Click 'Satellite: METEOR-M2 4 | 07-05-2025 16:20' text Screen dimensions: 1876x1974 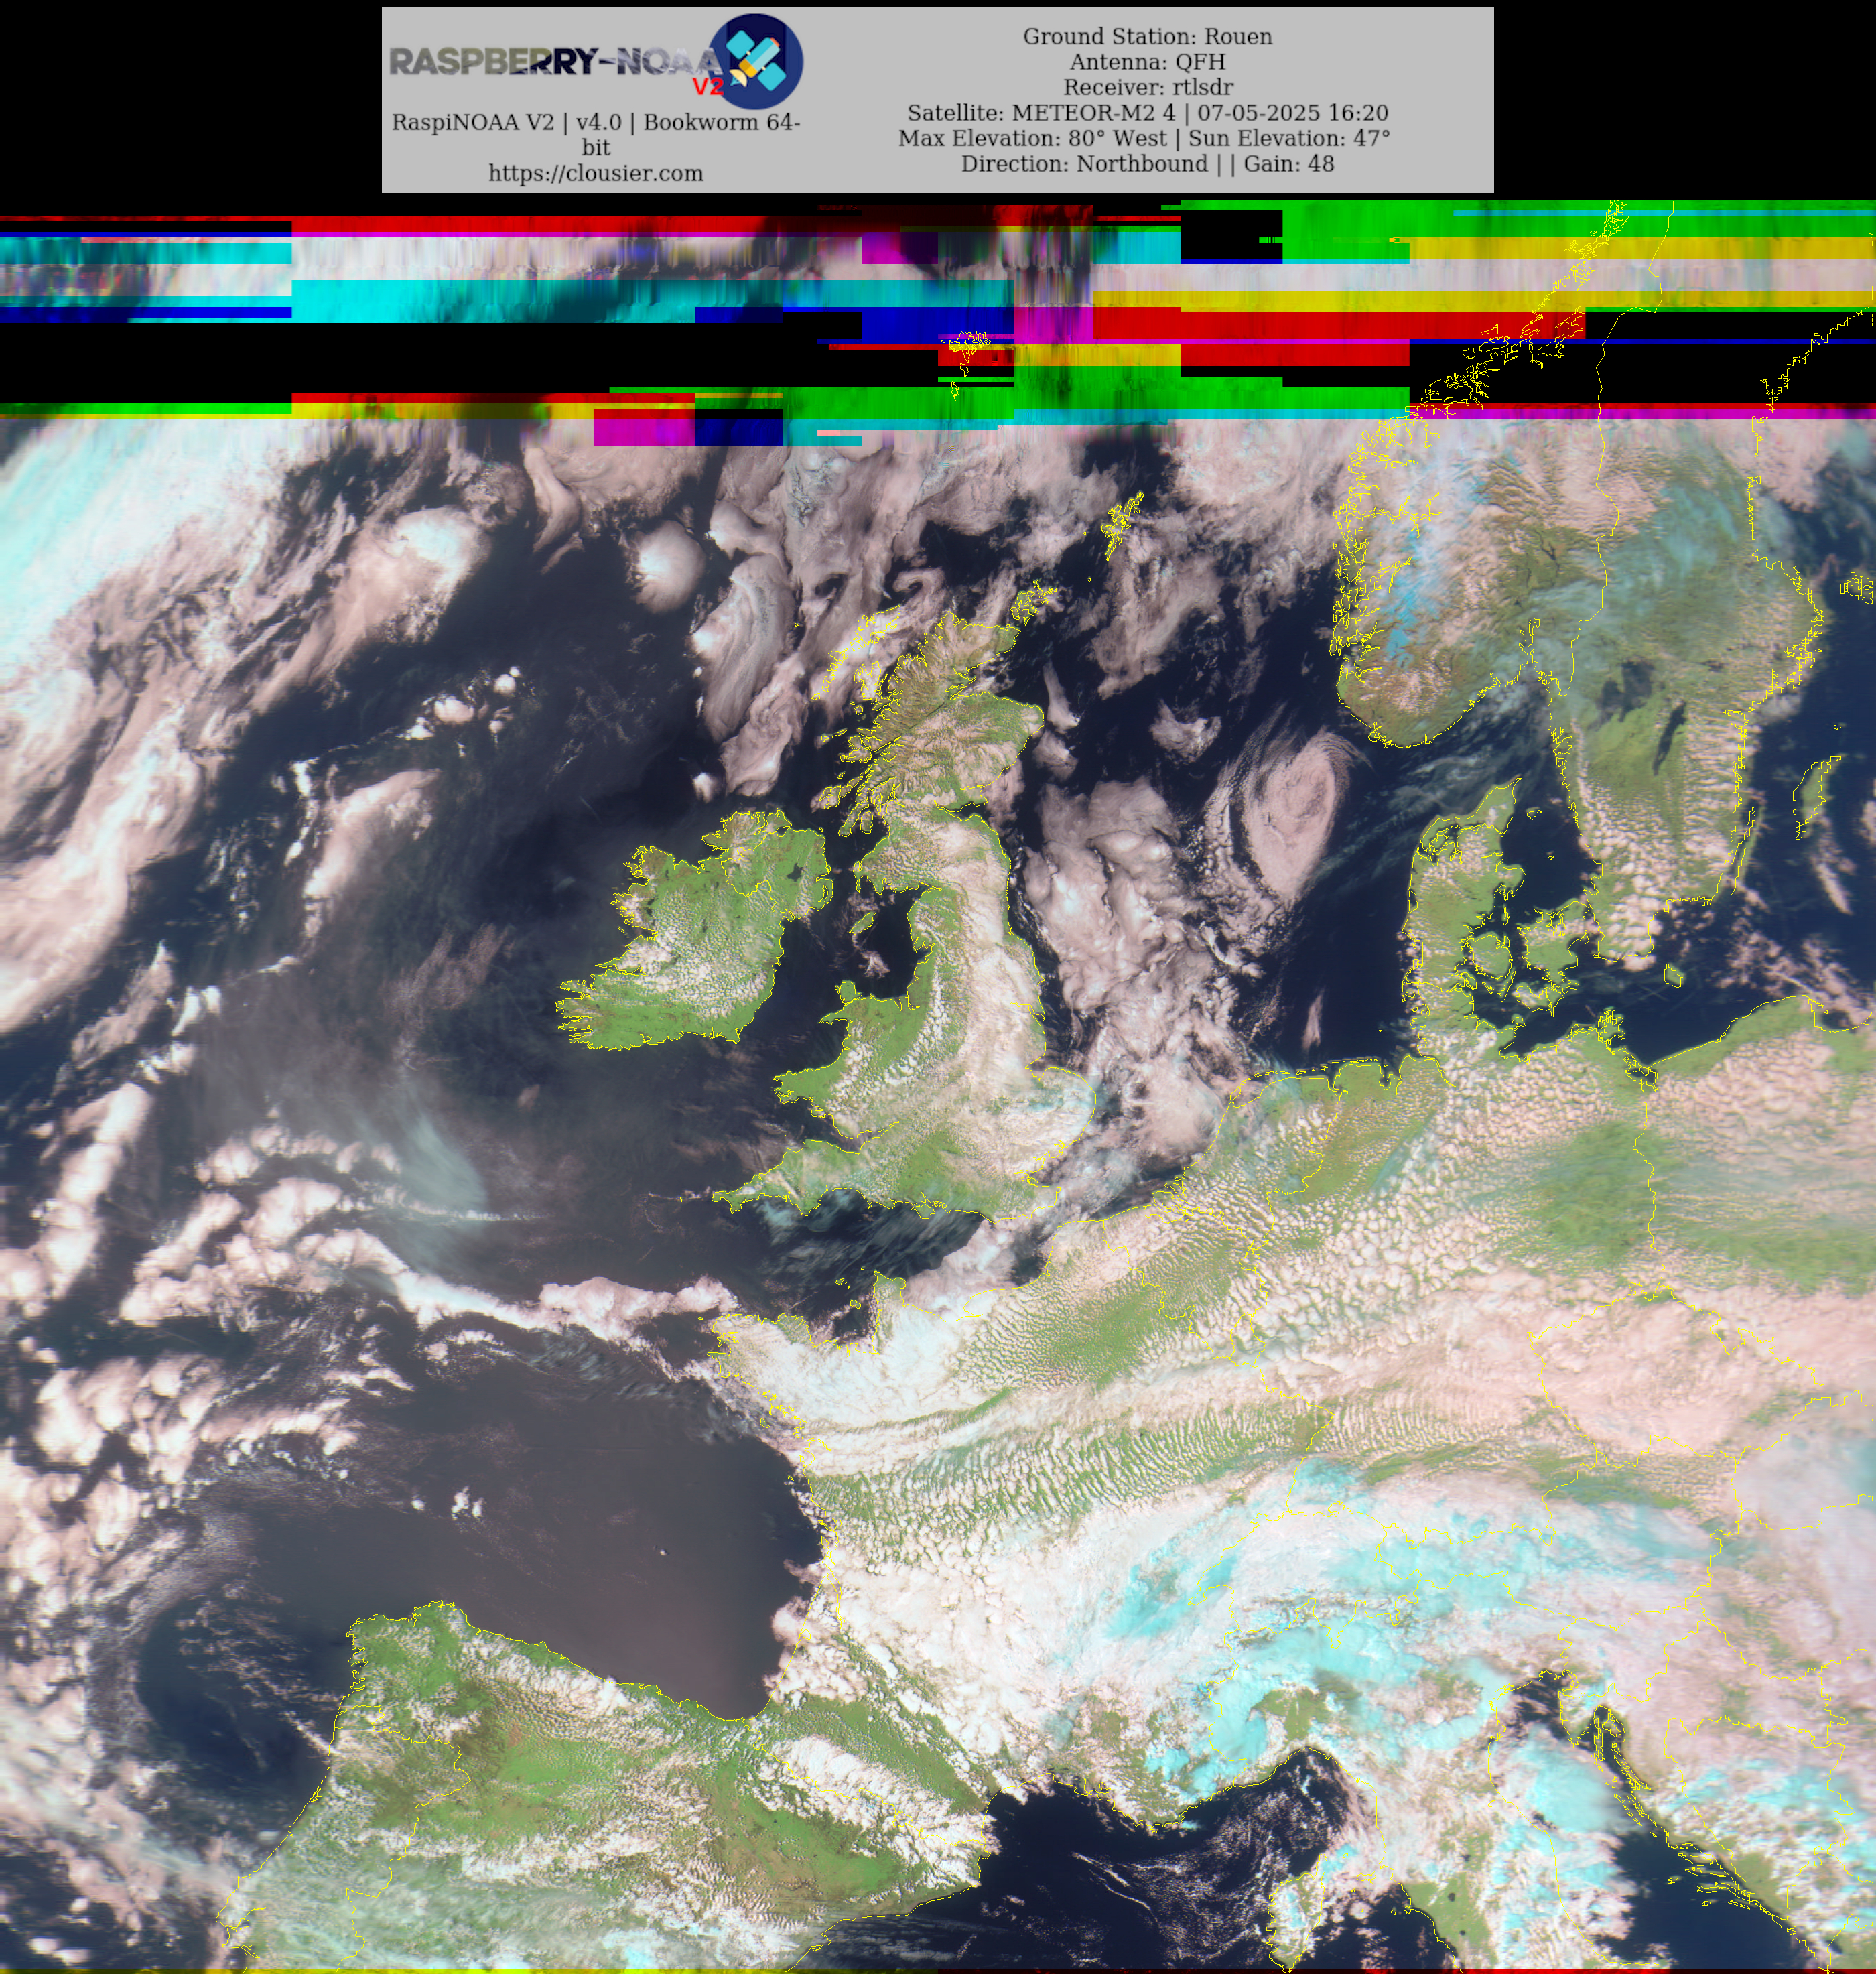point(1148,113)
